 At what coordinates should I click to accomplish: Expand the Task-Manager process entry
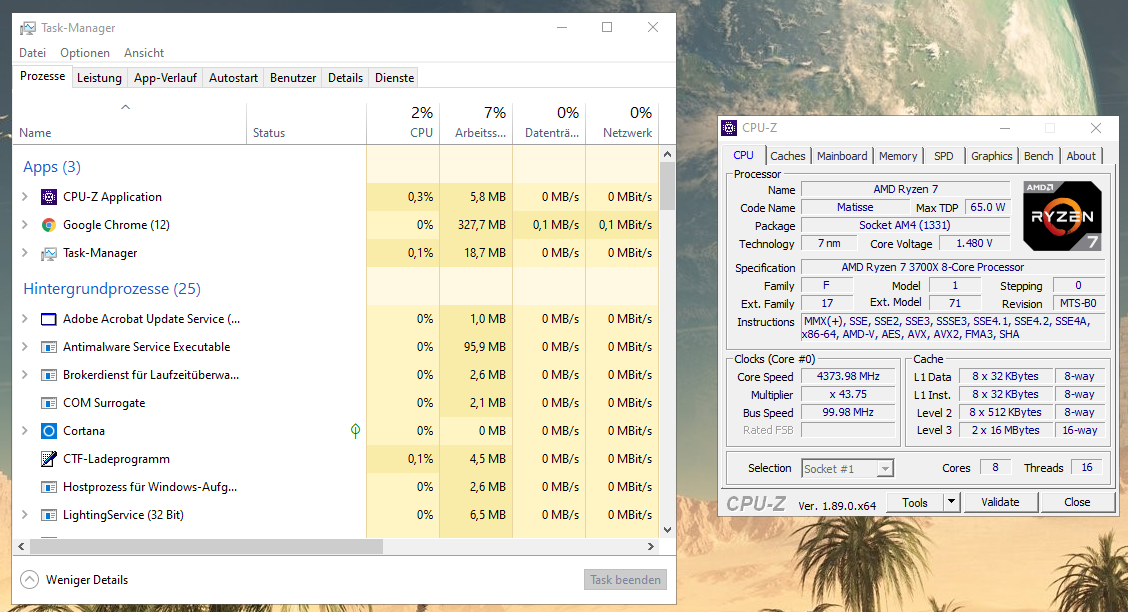[x=24, y=253]
